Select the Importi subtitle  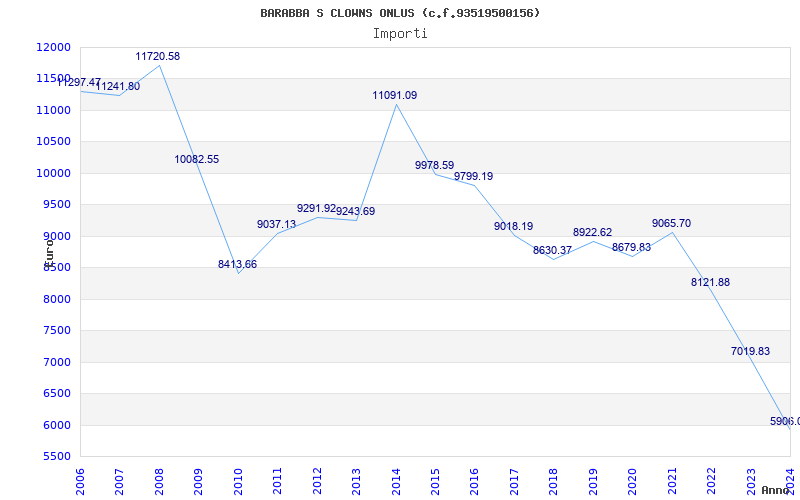pyautogui.click(x=400, y=34)
